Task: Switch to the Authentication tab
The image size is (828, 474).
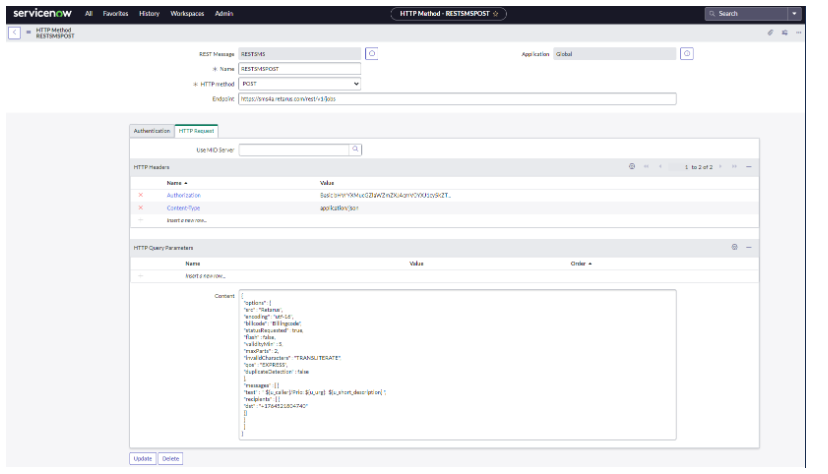Action: (x=152, y=130)
